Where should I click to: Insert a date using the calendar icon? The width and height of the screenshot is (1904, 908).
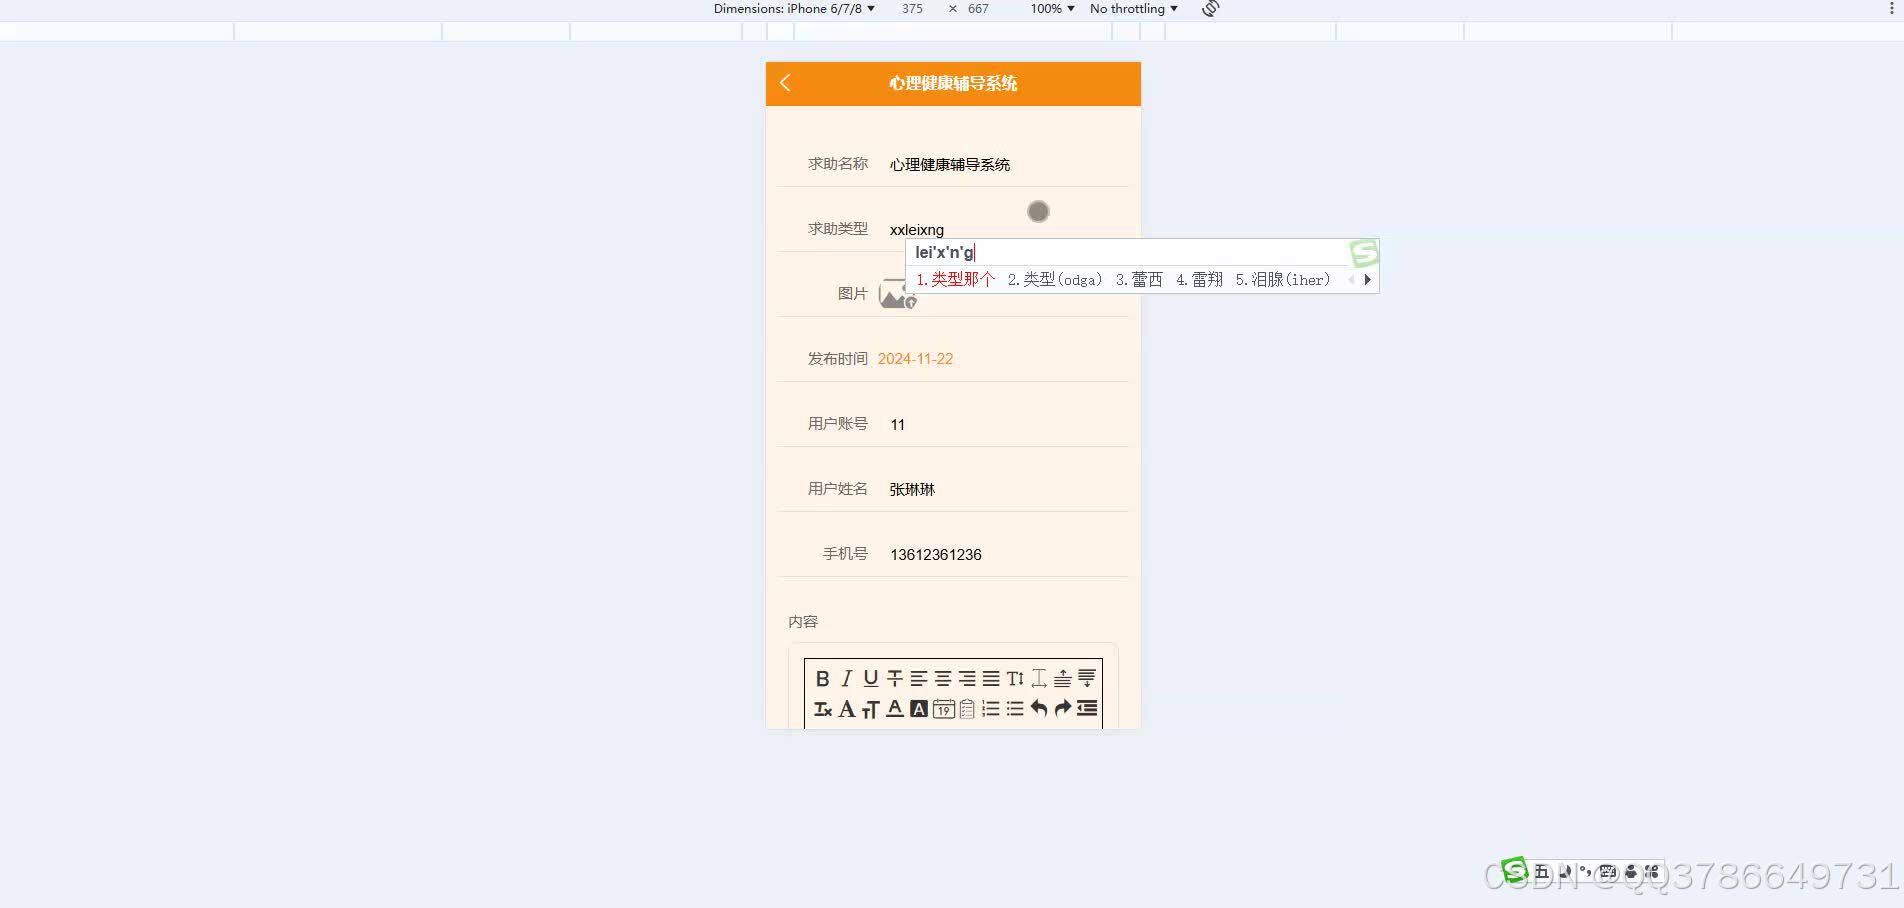point(943,710)
